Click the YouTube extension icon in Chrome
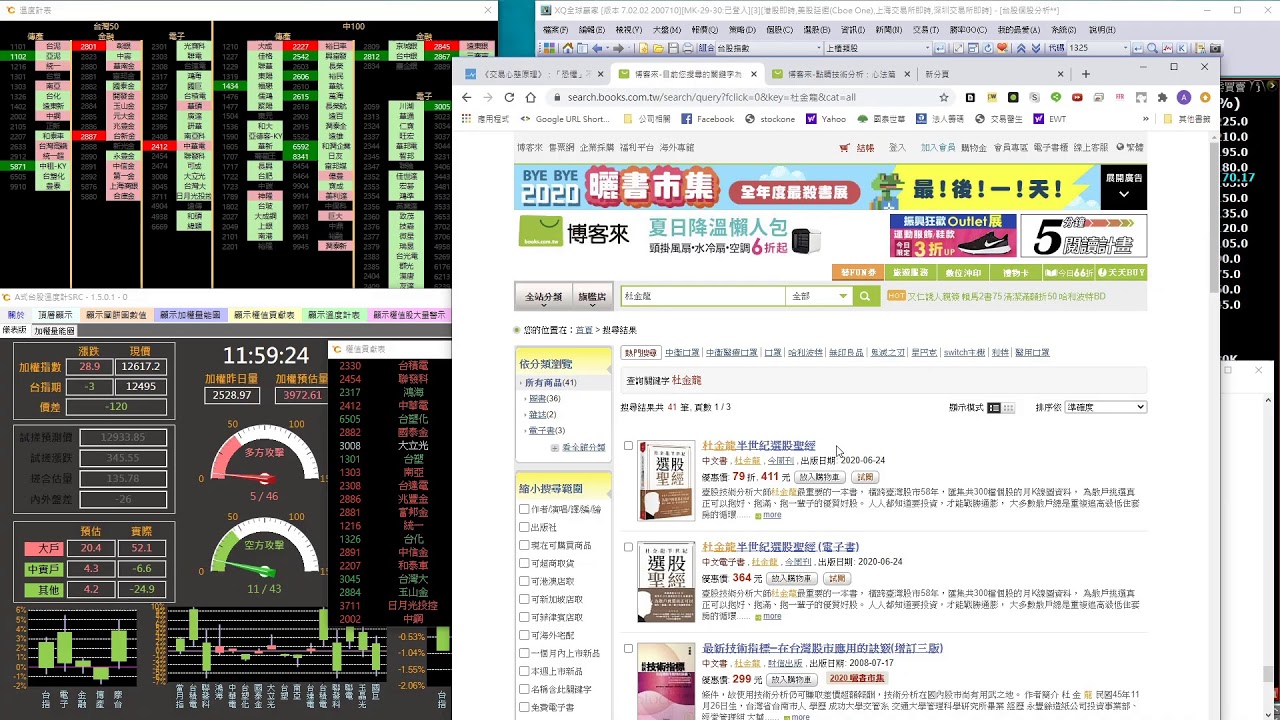The width and height of the screenshot is (1280, 720). (x=1077, y=97)
